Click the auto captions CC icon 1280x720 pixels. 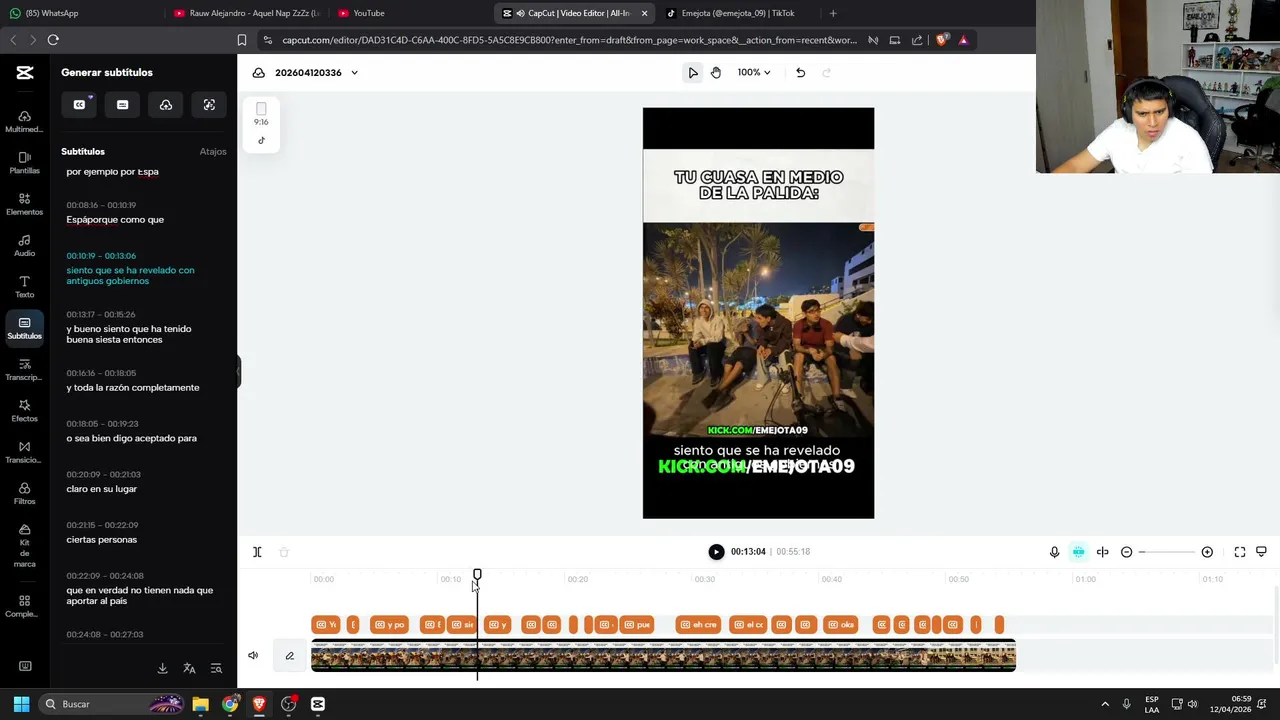pos(80,105)
